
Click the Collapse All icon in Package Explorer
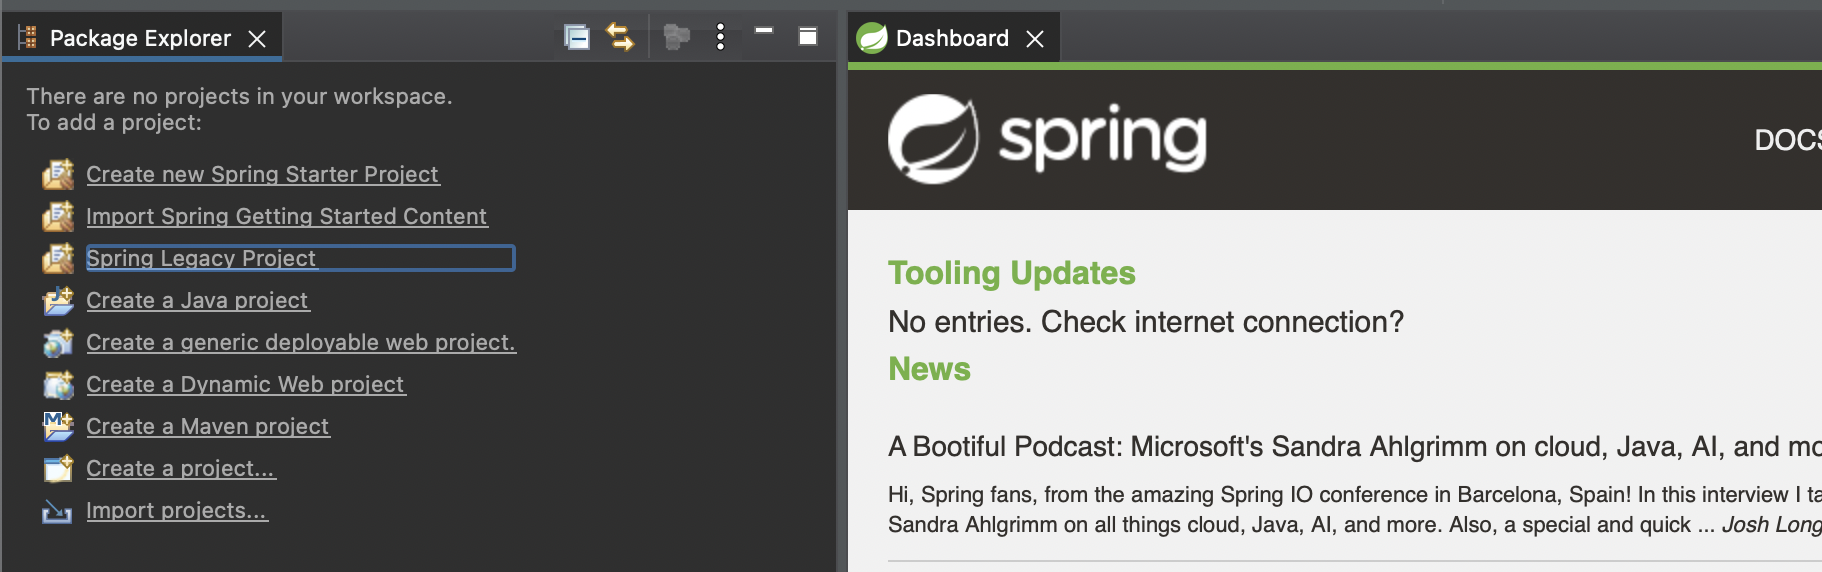tap(577, 38)
